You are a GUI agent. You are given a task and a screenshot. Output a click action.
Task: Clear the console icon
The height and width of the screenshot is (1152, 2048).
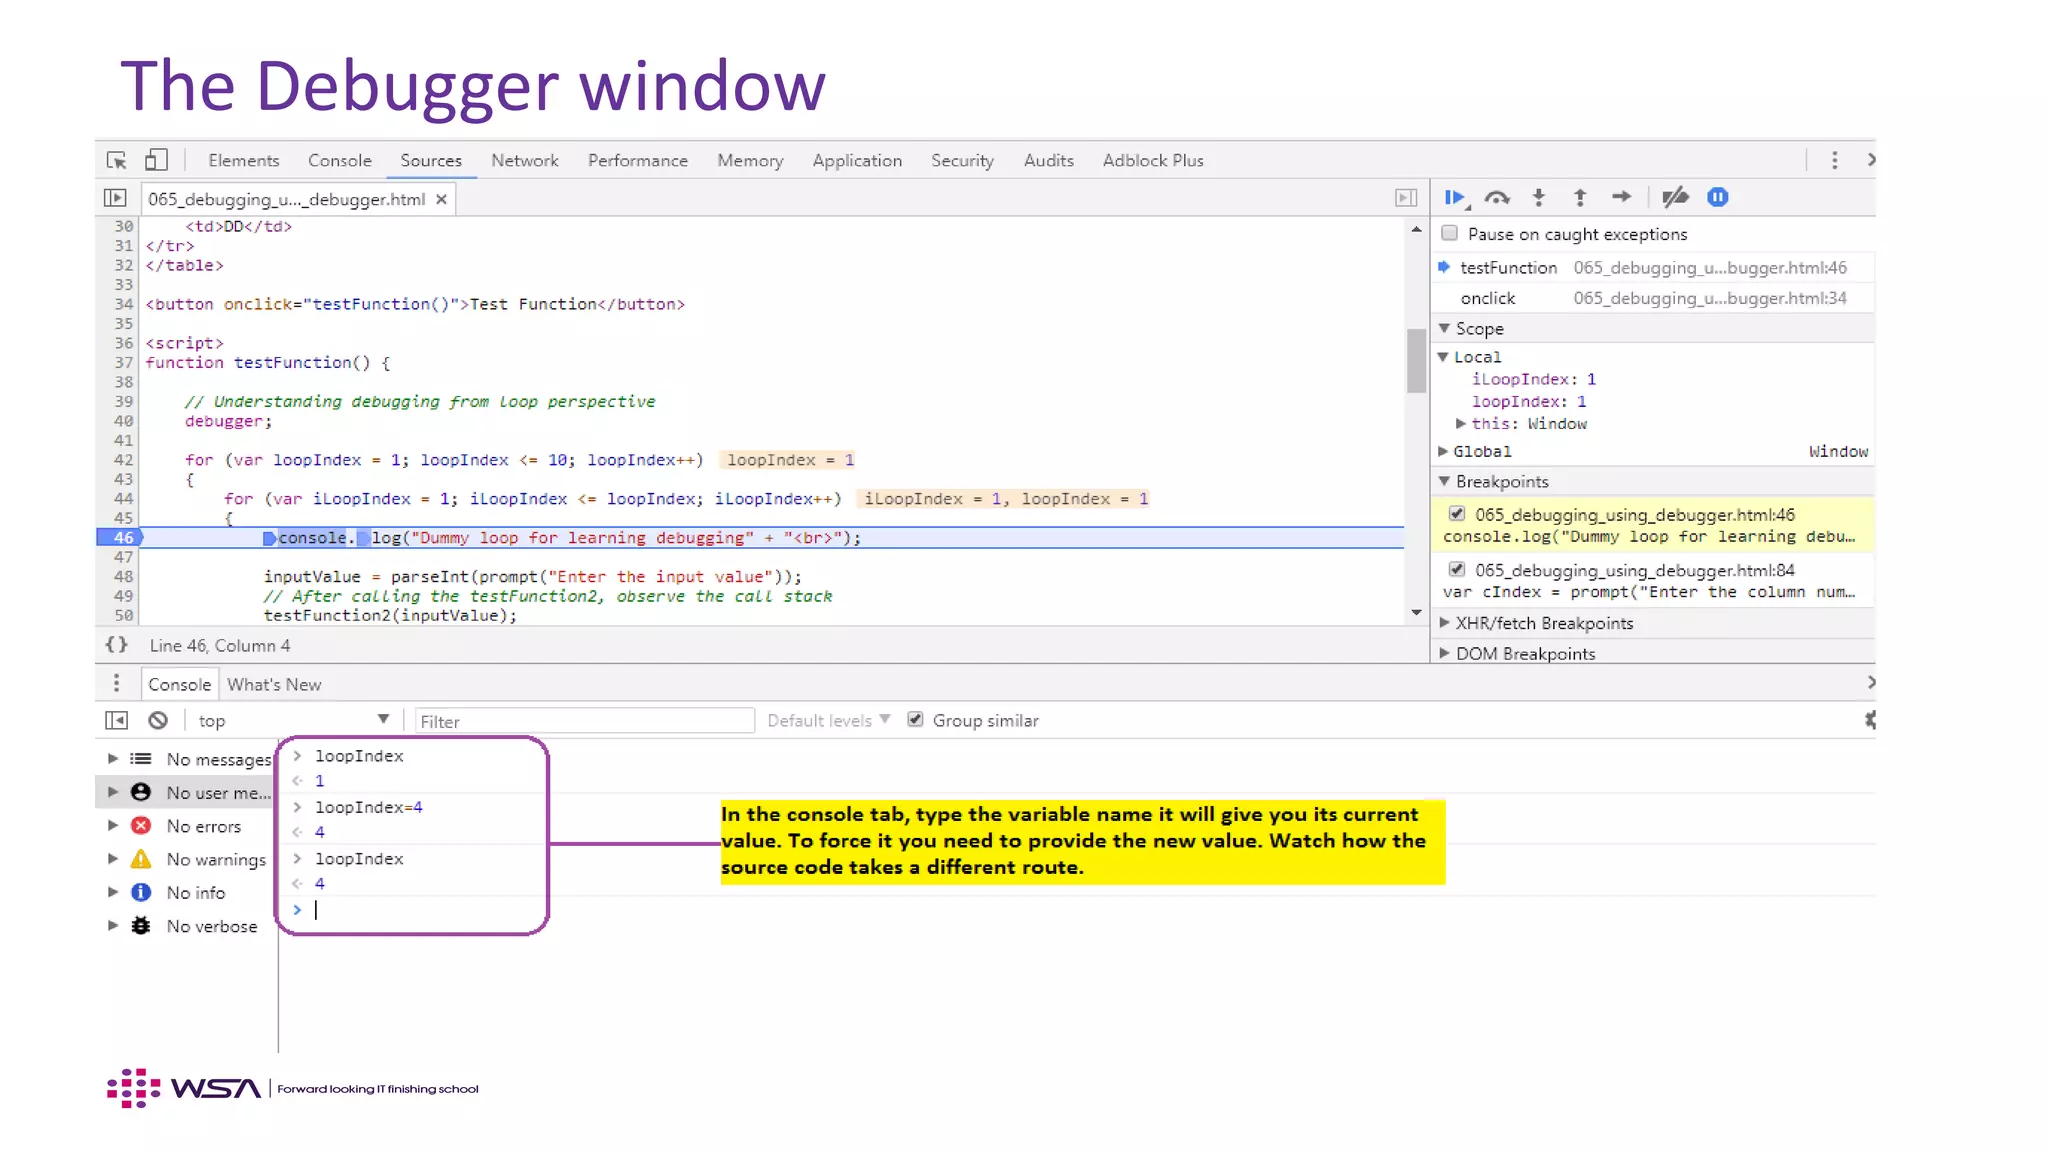(158, 720)
